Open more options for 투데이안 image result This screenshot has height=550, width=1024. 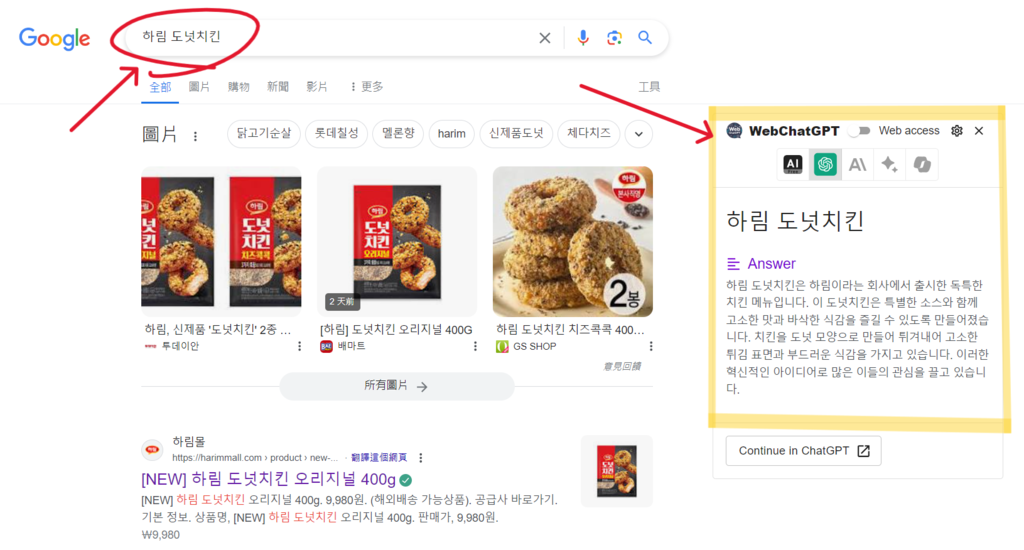click(x=300, y=346)
